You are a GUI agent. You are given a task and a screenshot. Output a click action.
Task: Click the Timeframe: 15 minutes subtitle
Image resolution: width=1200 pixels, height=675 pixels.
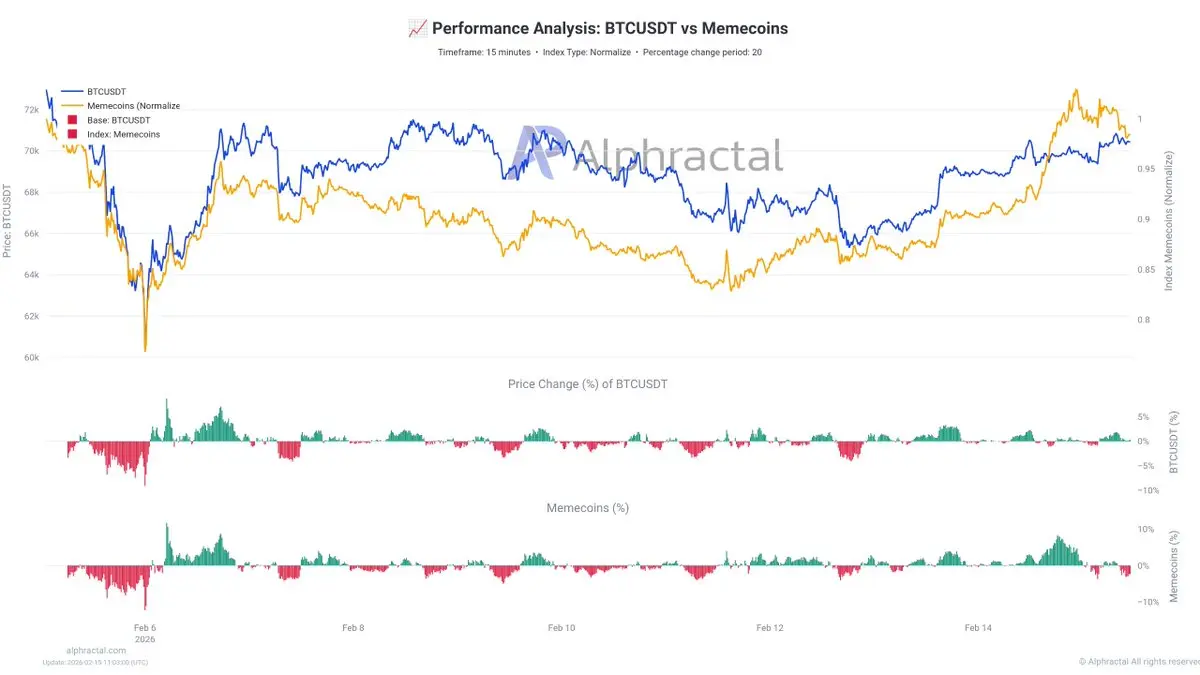pyautogui.click(x=484, y=52)
